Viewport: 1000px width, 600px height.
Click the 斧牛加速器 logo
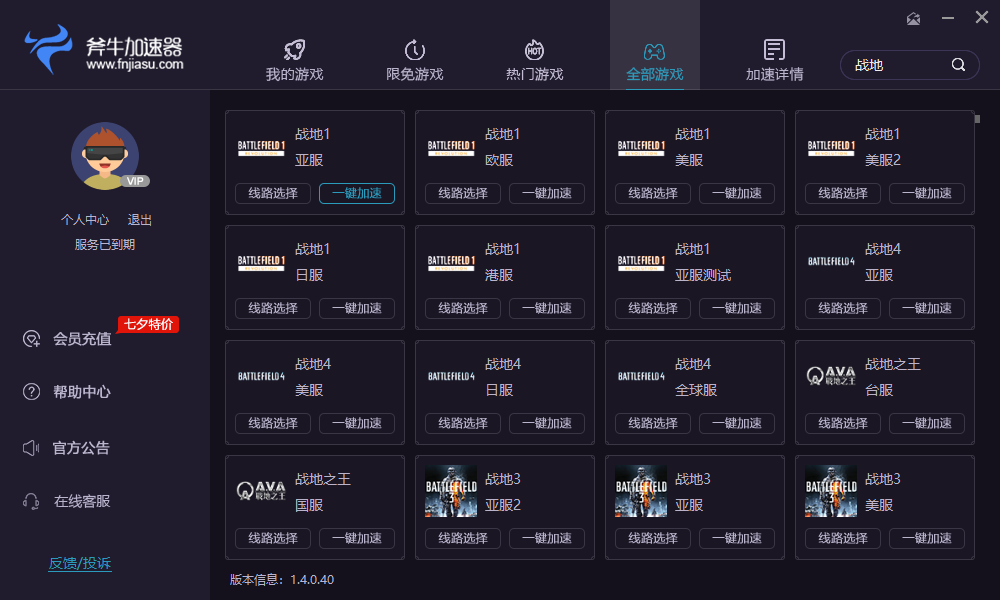[104, 50]
